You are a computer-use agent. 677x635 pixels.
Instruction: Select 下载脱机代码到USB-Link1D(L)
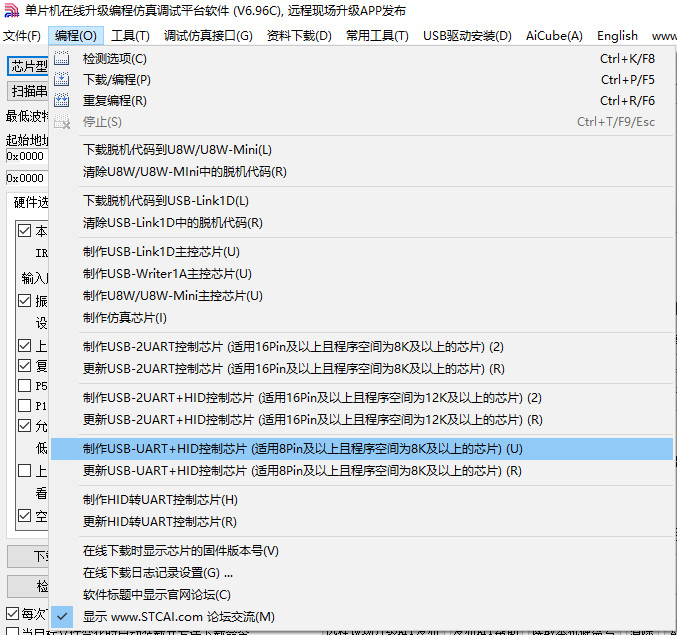point(362,201)
